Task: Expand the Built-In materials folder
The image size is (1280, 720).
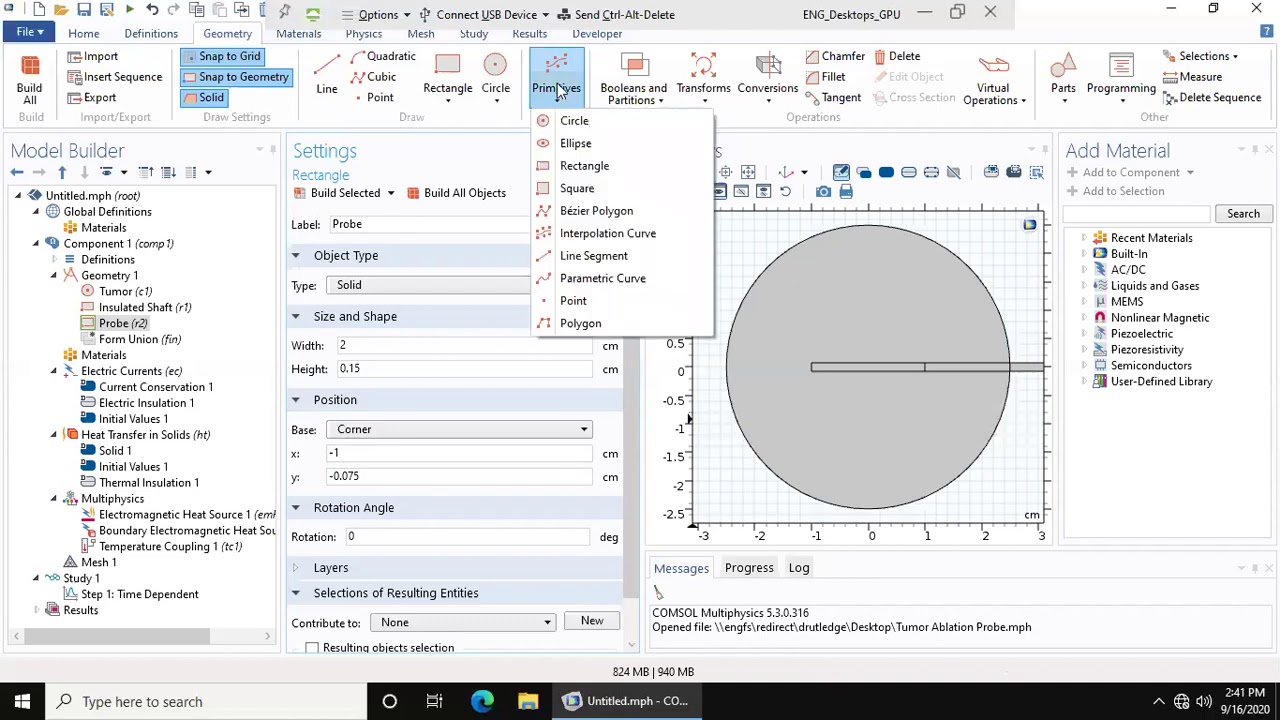Action: [x=1084, y=254]
